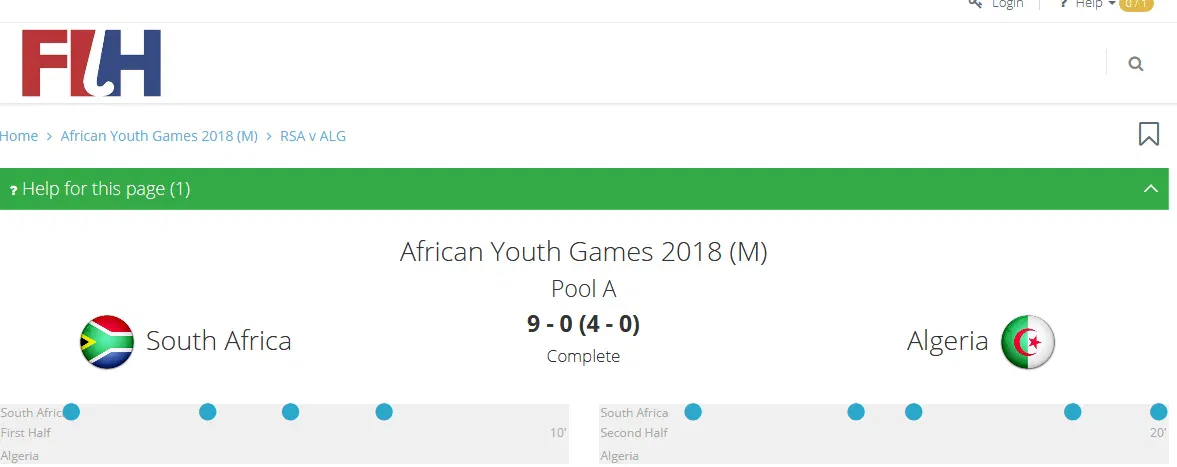Go to the Home breadcrumb
Screen dimensions: 1177x467
coord(19,136)
